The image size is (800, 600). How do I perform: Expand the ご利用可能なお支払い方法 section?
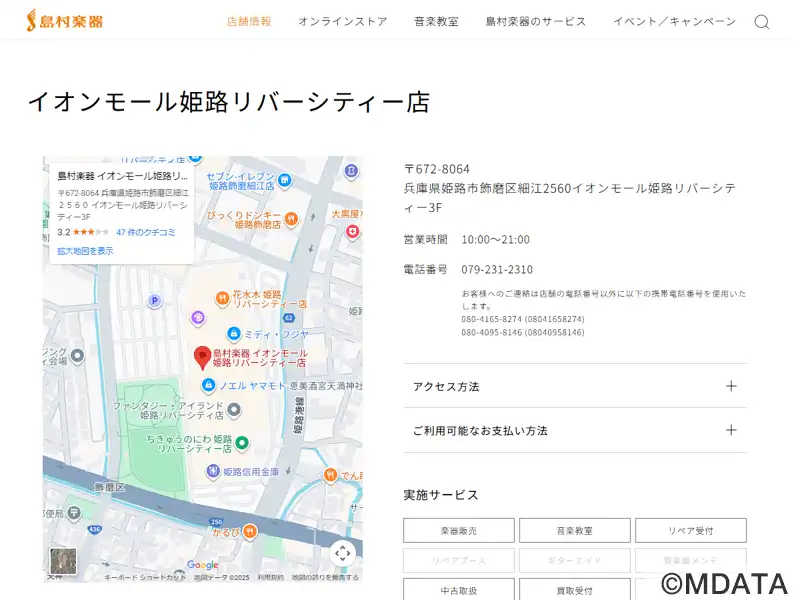[x=575, y=431]
